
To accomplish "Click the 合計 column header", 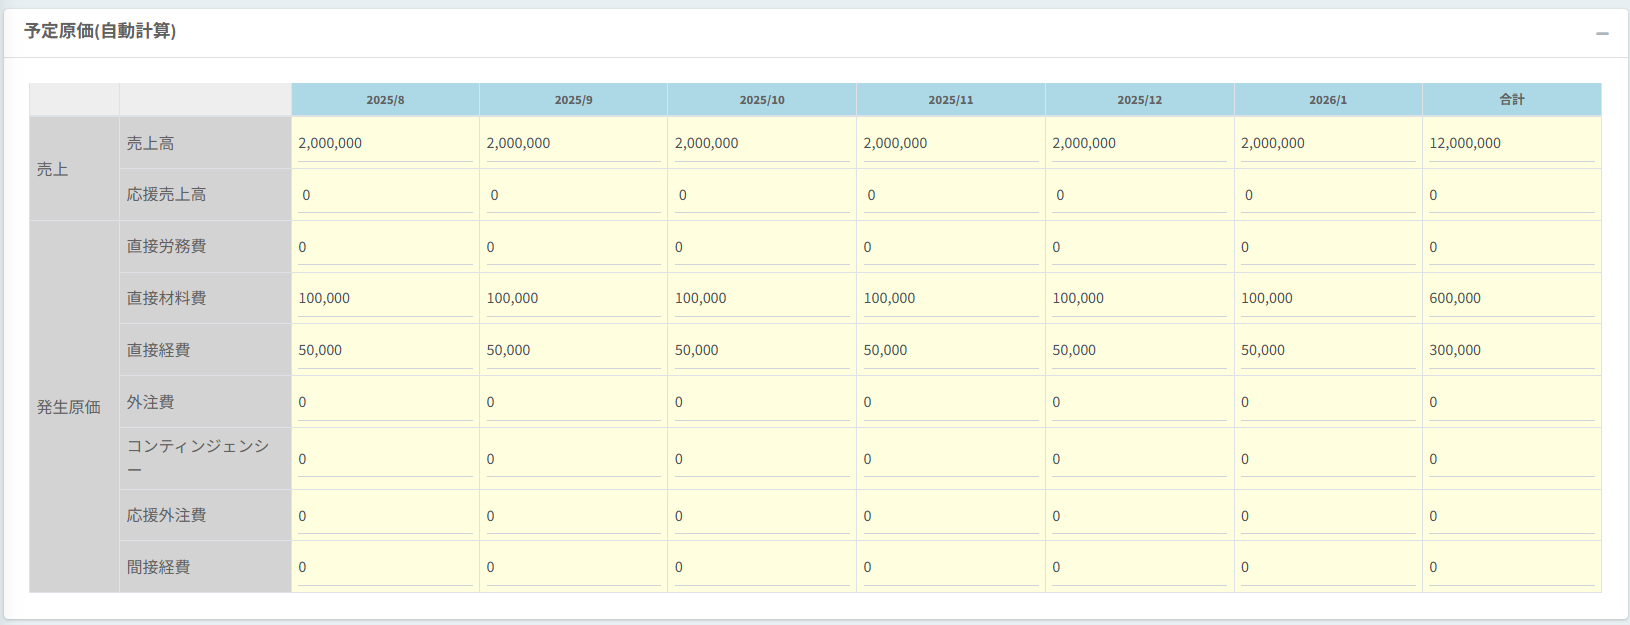I will 1511,100.
